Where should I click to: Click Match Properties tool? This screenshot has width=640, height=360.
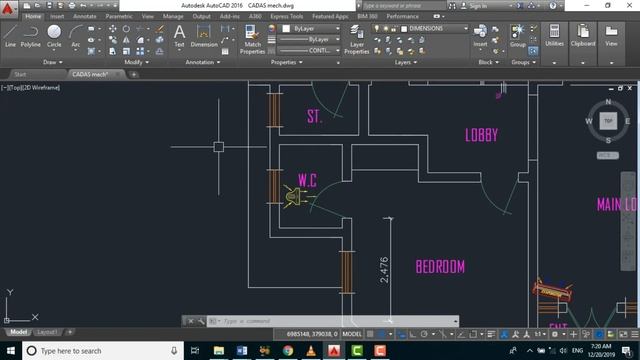tap(252, 39)
